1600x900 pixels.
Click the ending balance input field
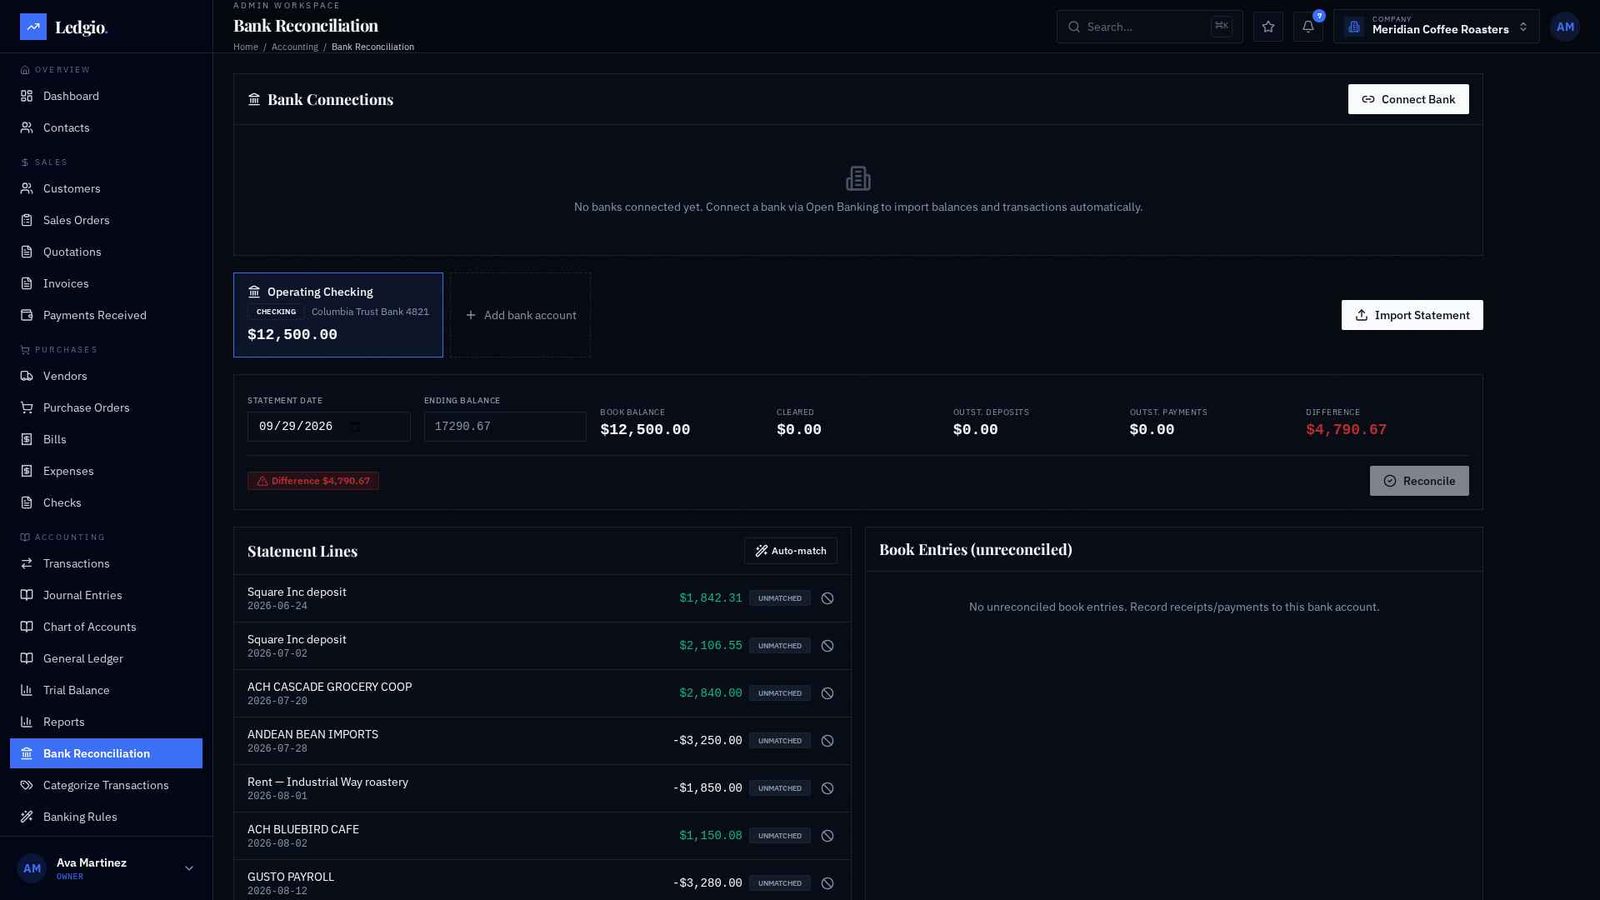coord(505,427)
